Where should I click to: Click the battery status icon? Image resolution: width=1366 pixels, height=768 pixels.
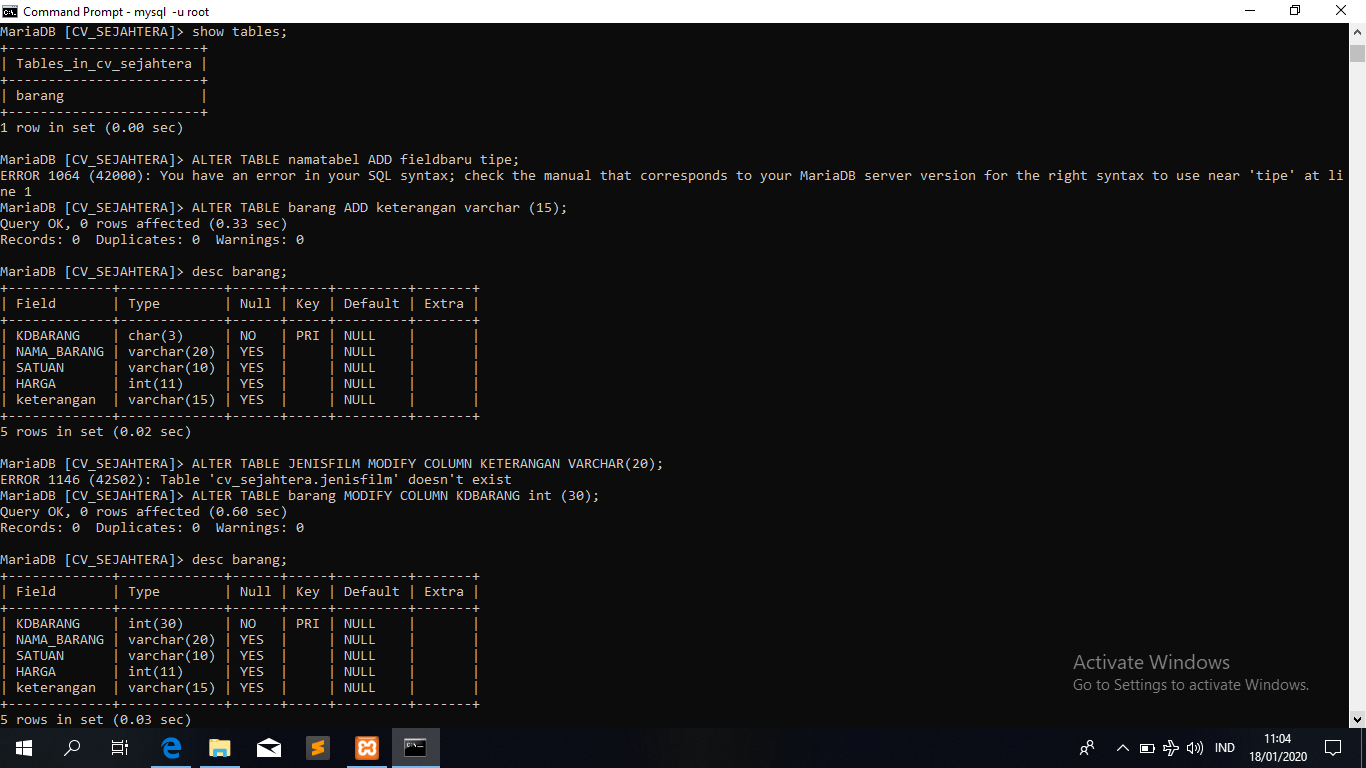click(x=1147, y=748)
